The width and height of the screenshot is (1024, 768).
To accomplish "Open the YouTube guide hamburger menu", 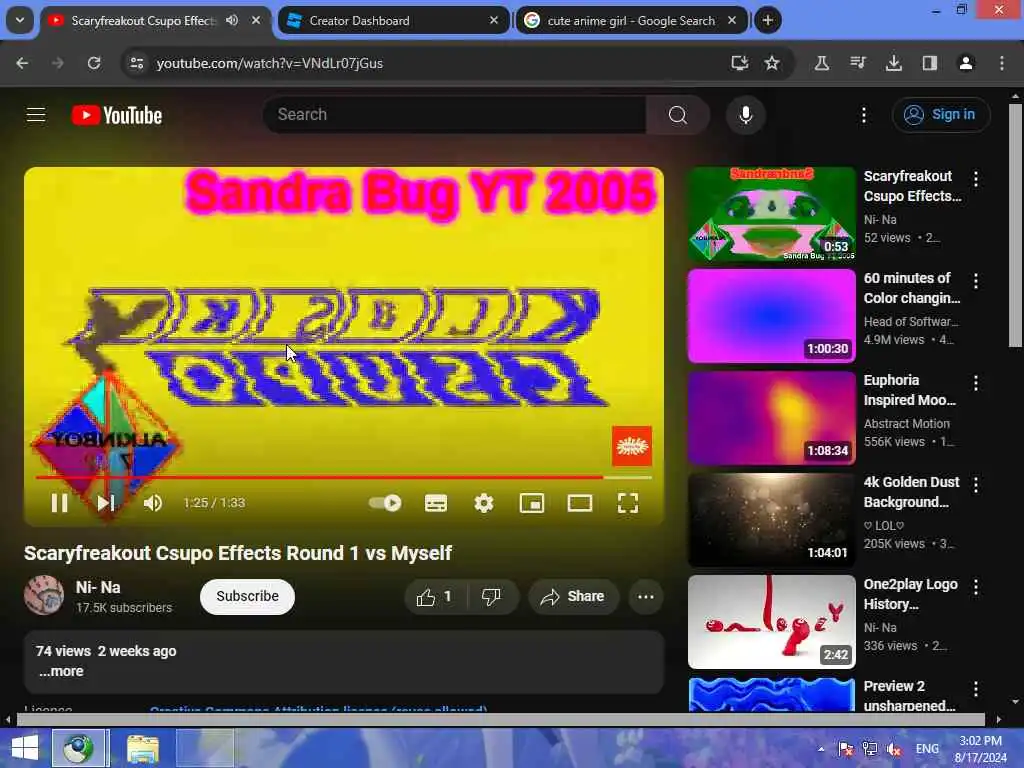I will [x=36, y=115].
